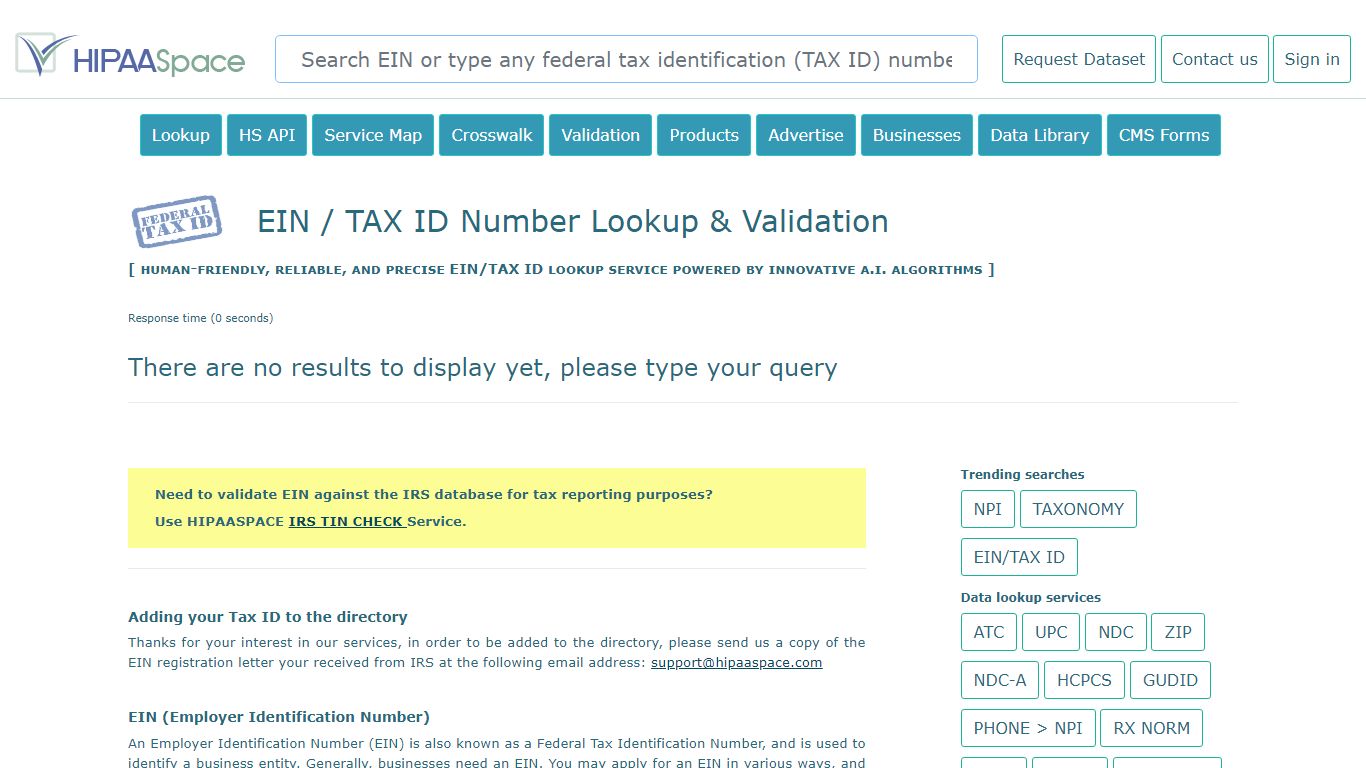1366x768 pixels.
Task: Click the 'Adding your Tax ID to the directory' heading
Action: click(x=268, y=617)
